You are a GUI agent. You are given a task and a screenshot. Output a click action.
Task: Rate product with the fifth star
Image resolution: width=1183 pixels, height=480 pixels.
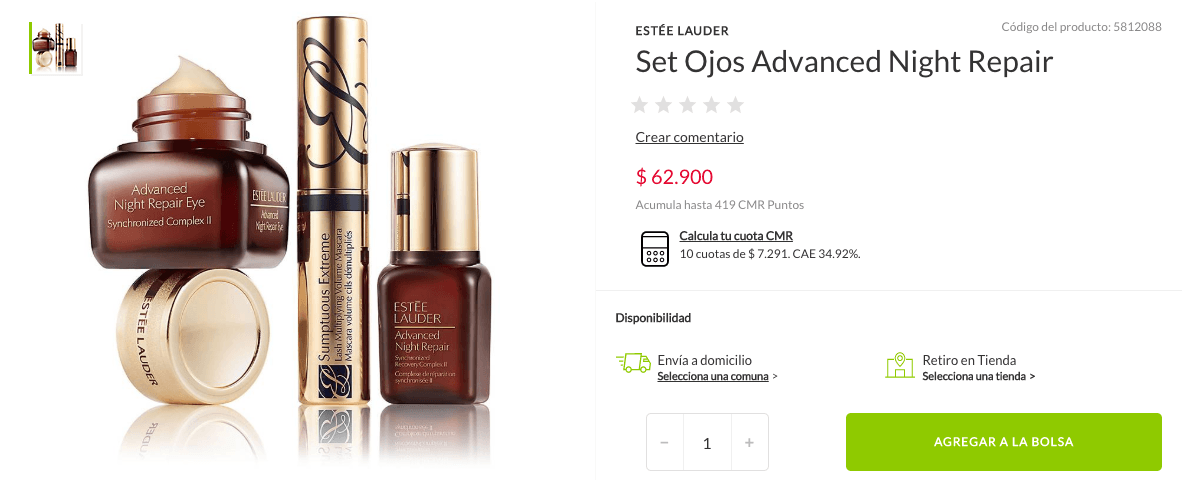pyautogui.click(x=736, y=105)
